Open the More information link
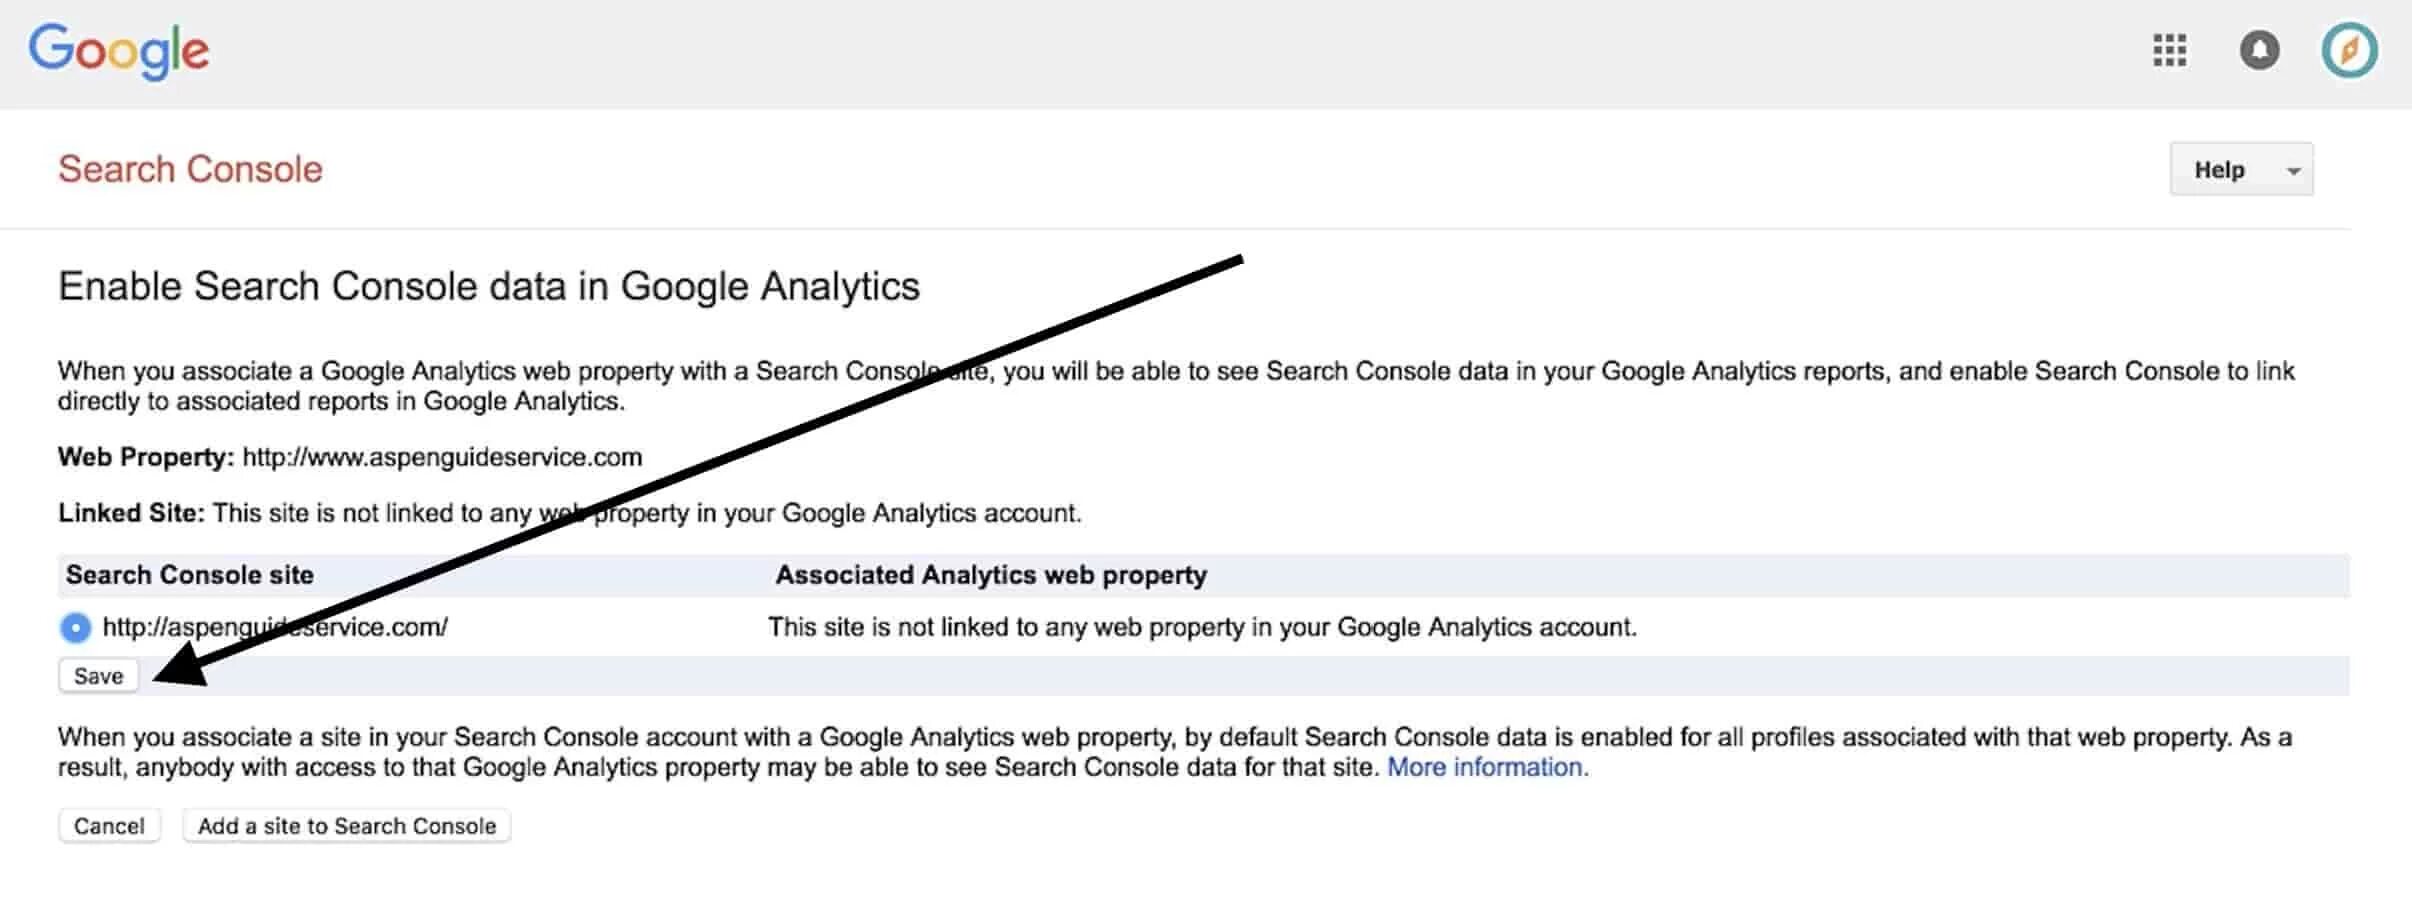Viewport: 2412px width, 914px height. 1487,767
